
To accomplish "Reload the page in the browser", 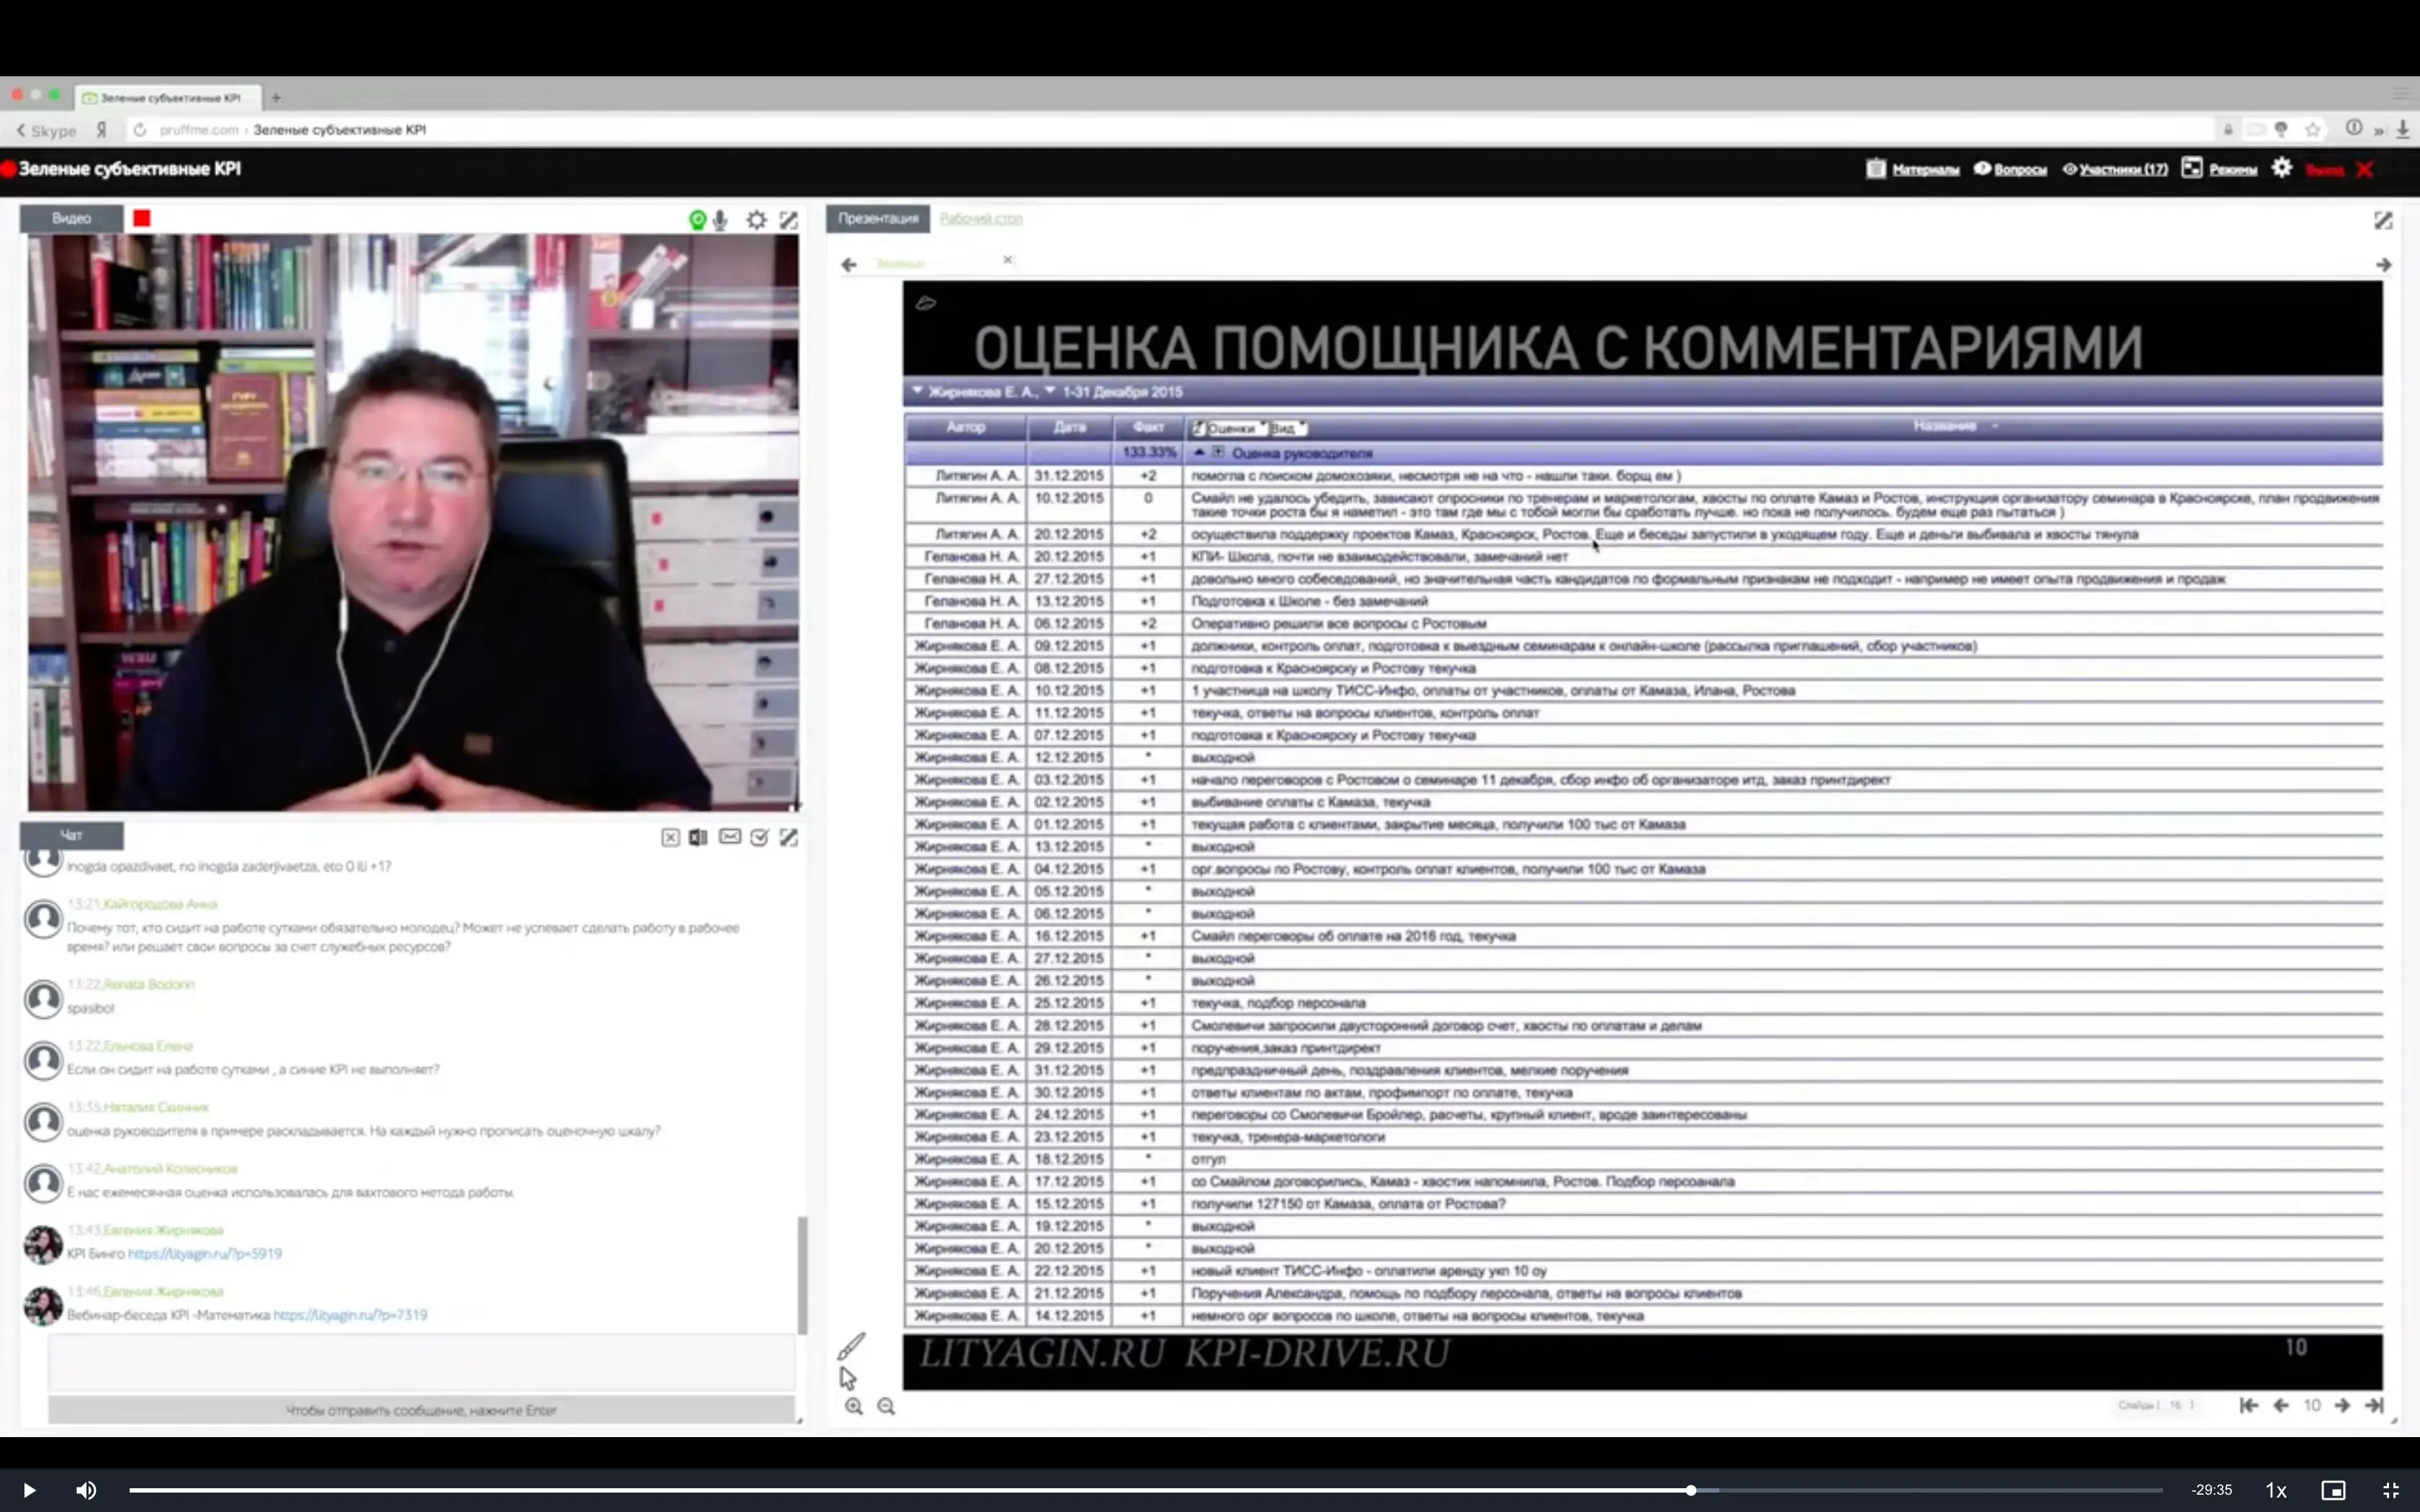I will click(140, 130).
